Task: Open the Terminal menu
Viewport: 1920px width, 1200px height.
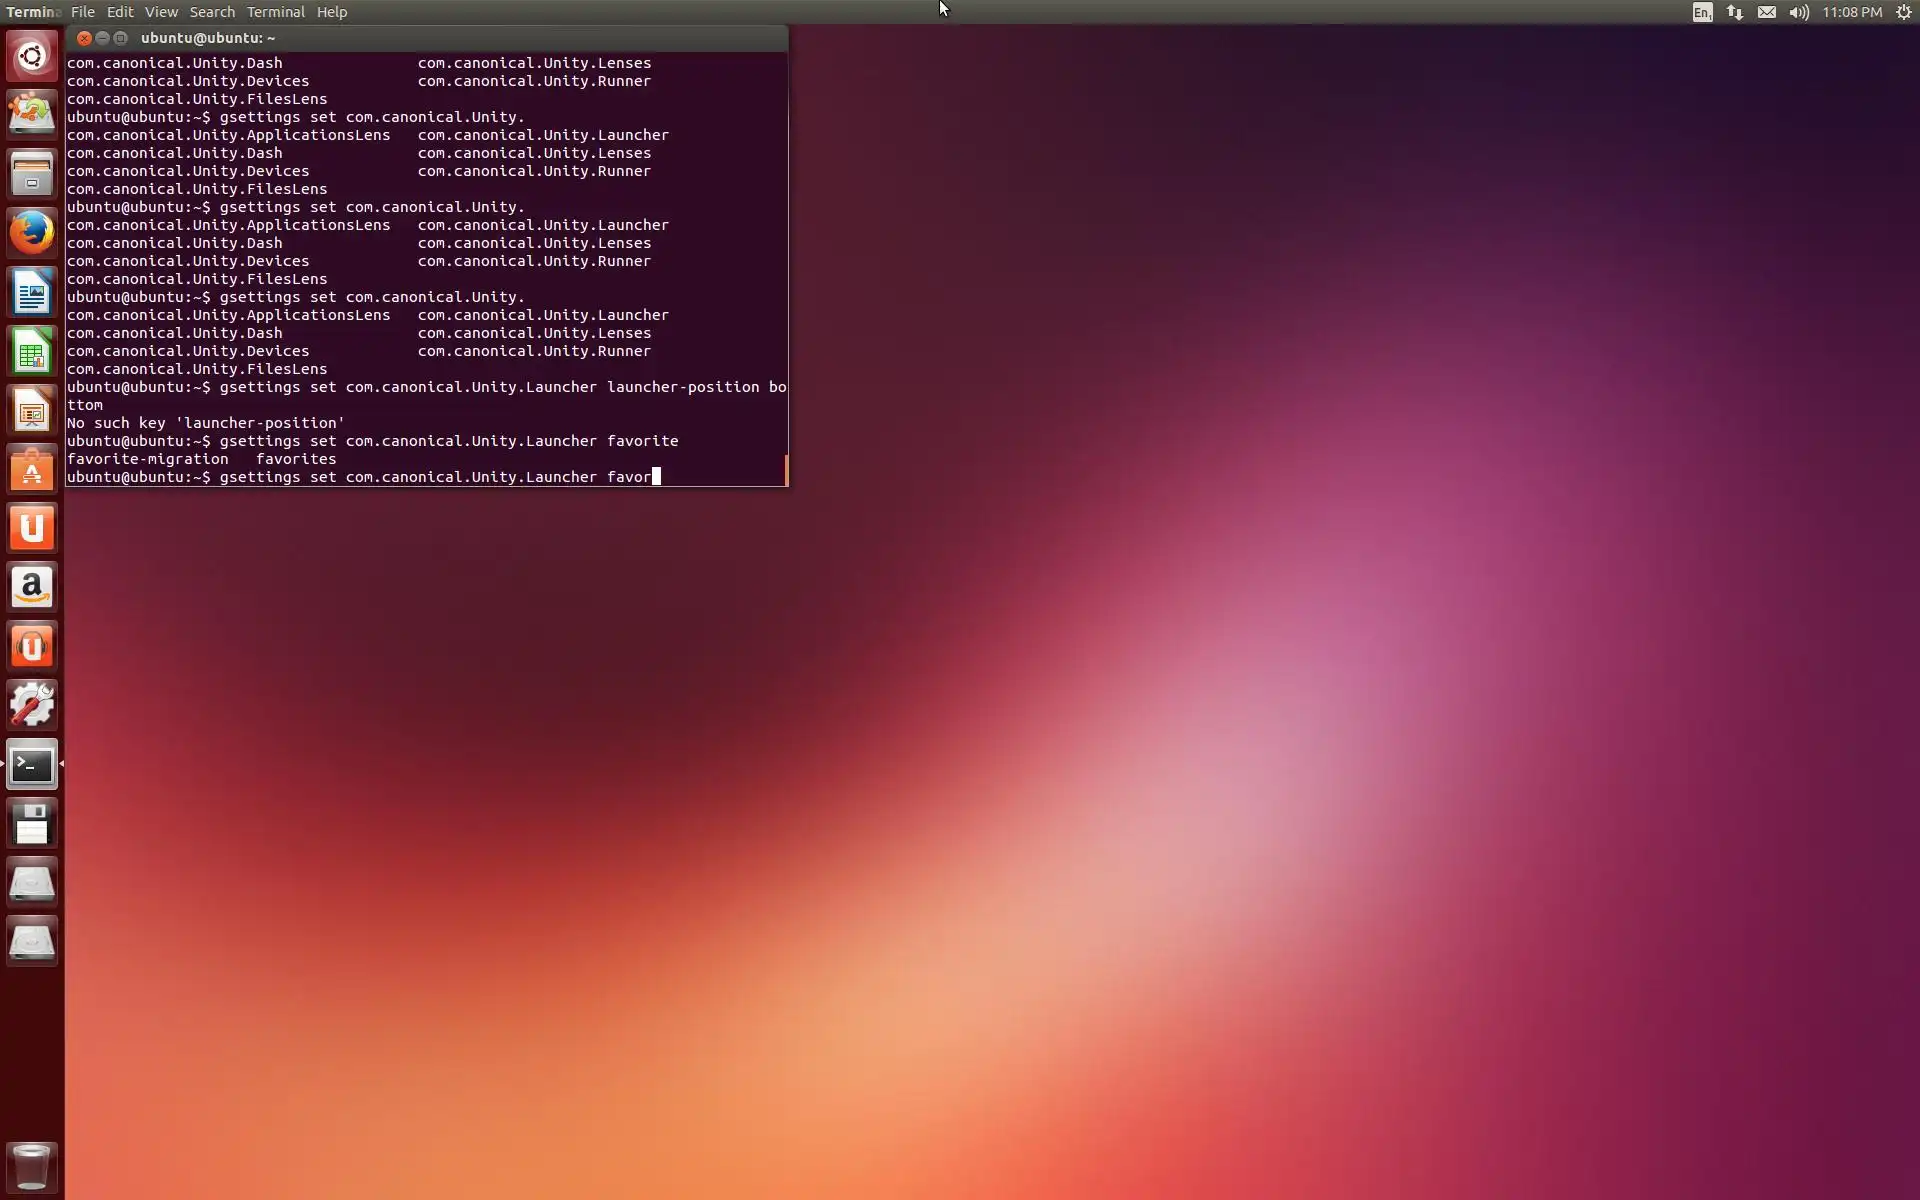Action: 275,12
